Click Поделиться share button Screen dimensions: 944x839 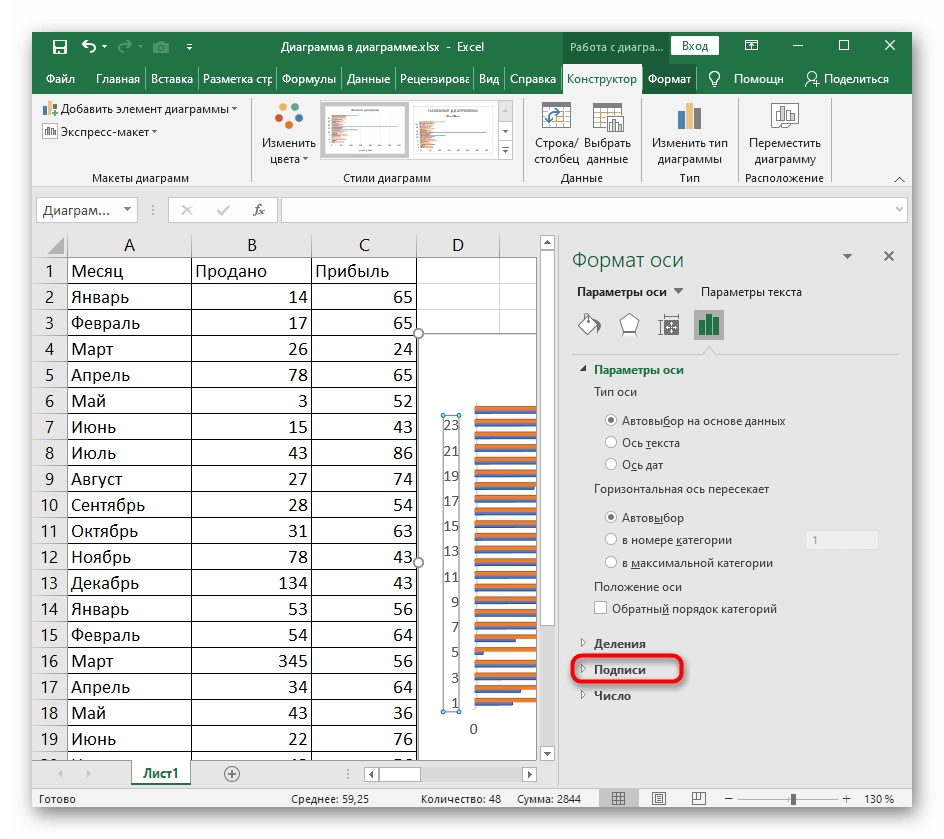(x=846, y=79)
